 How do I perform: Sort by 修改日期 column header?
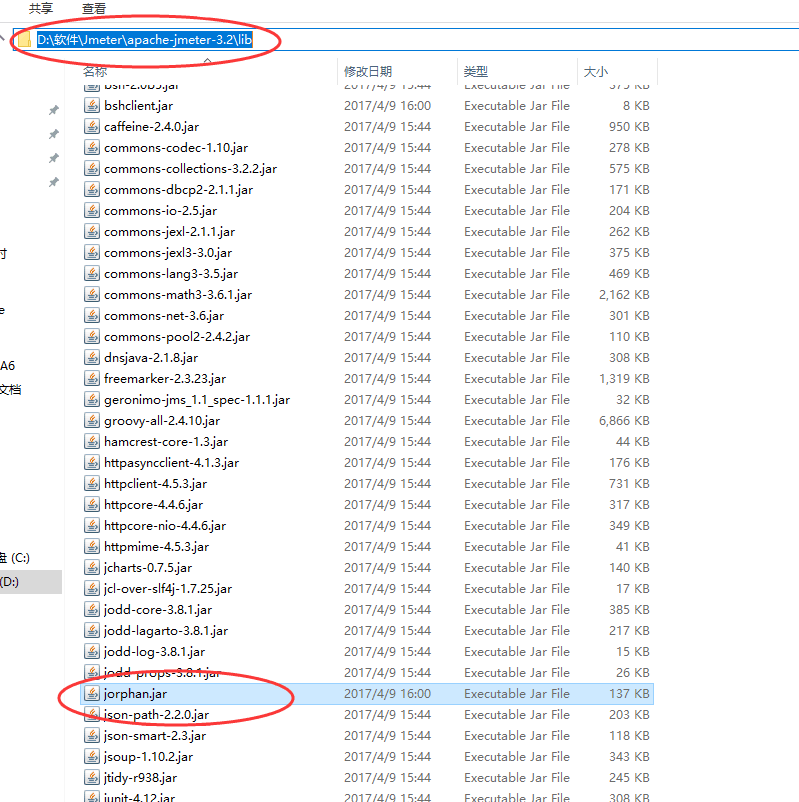368,72
